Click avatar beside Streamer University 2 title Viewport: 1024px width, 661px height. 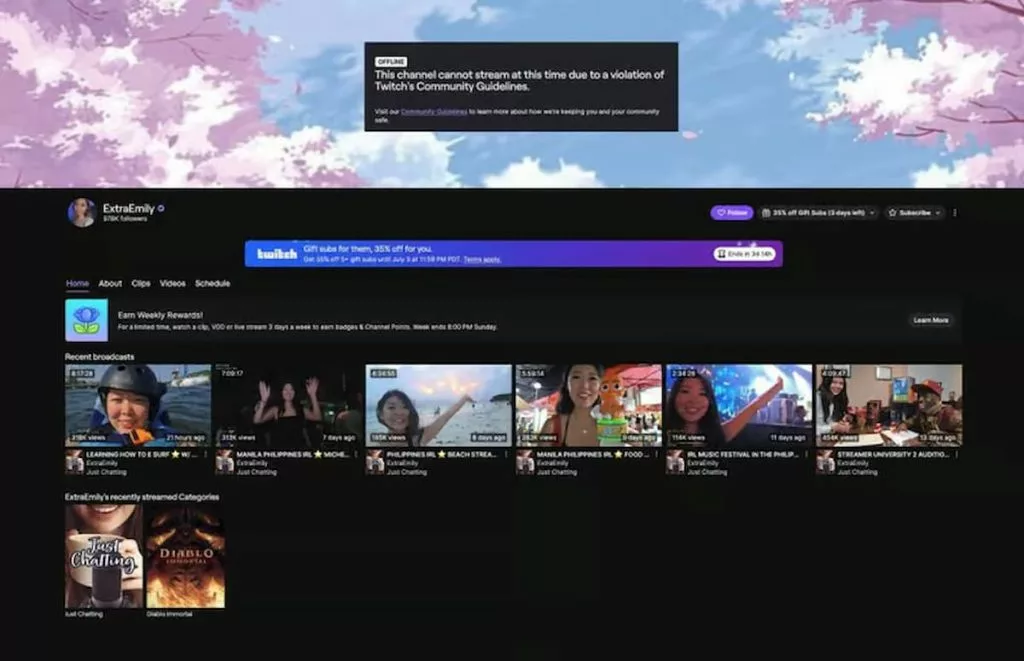[825, 462]
